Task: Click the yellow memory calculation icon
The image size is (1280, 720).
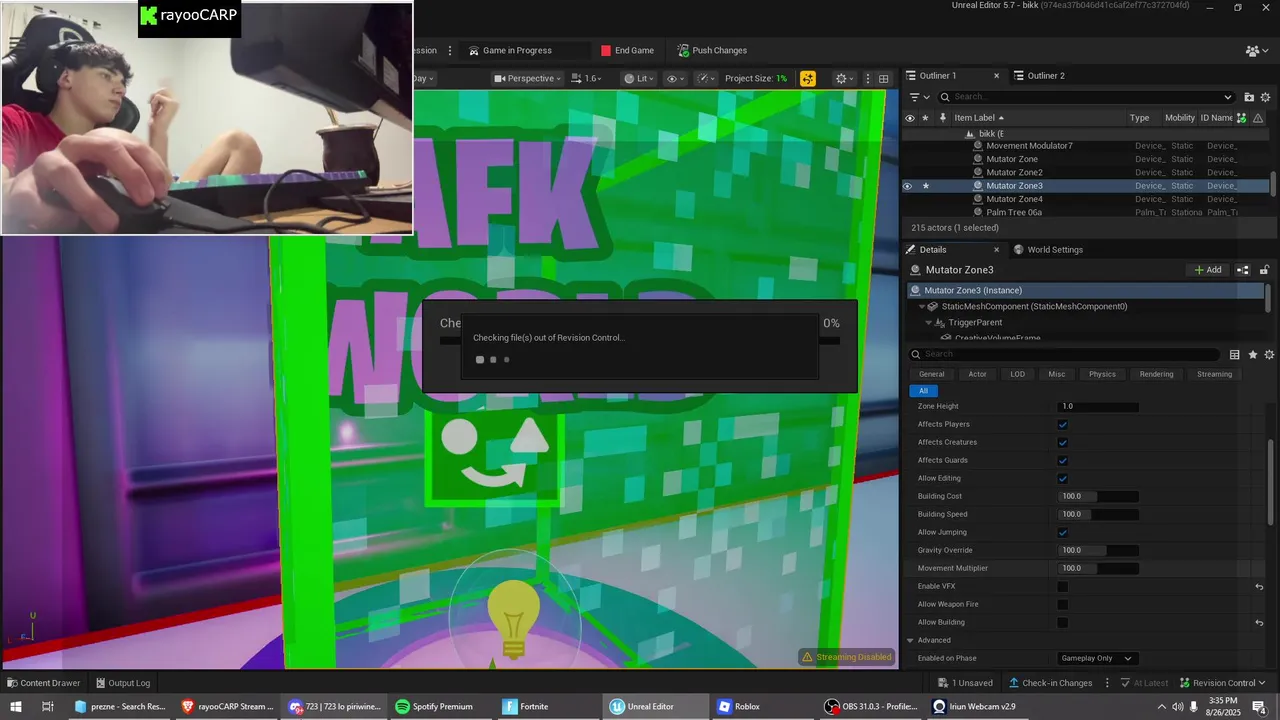Action: 807,78
